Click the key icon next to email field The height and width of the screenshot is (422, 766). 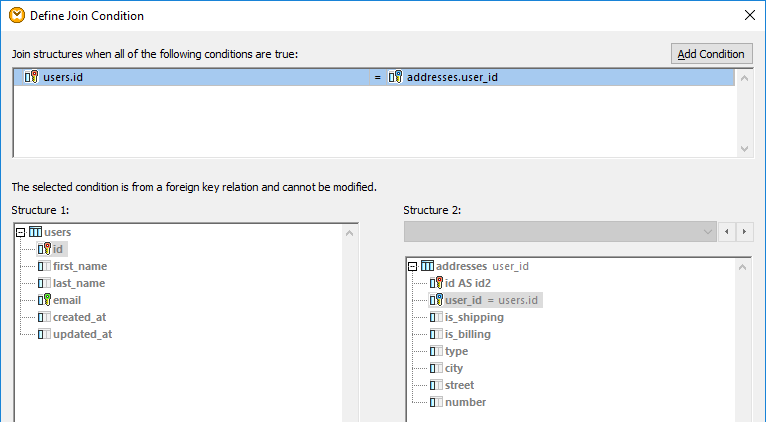coord(44,300)
